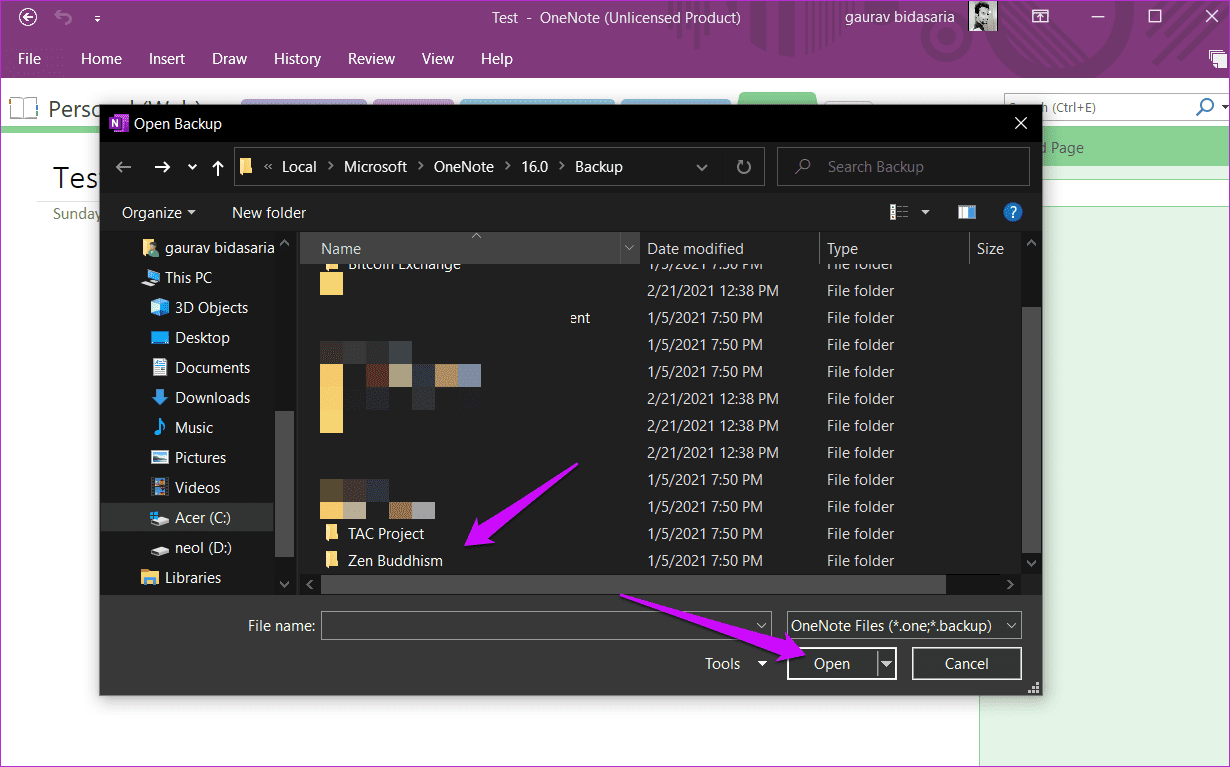Viewport: 1230px width, 767px height.
Task: Click the dialog forward navigation arrow
Action: point(162,167)
